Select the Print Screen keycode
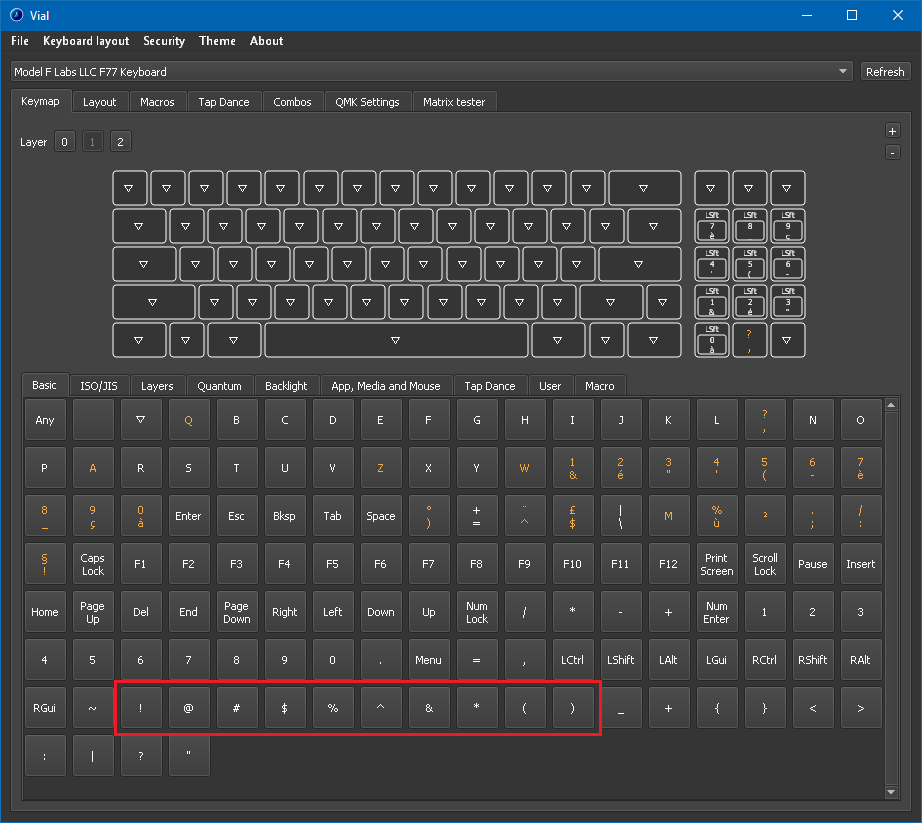This screenshot has height=823, width=922. point(716,563)
